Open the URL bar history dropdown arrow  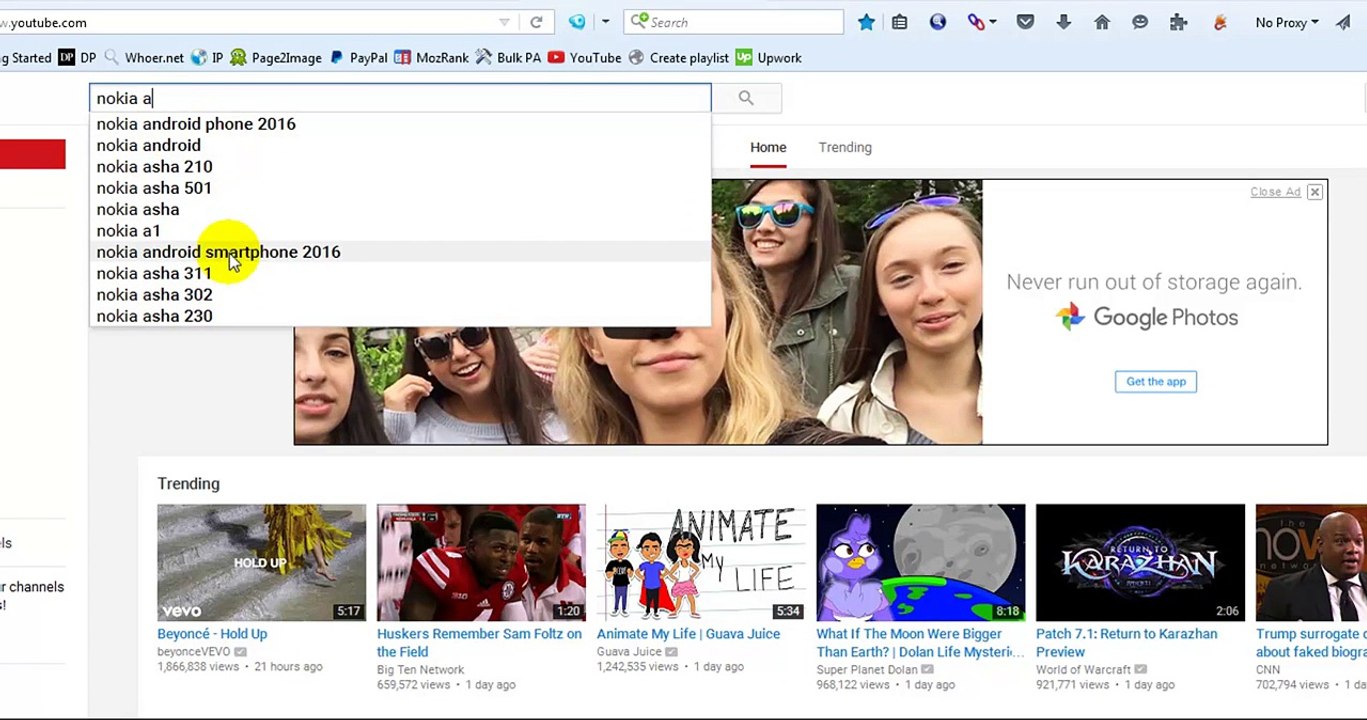[505, 22]
